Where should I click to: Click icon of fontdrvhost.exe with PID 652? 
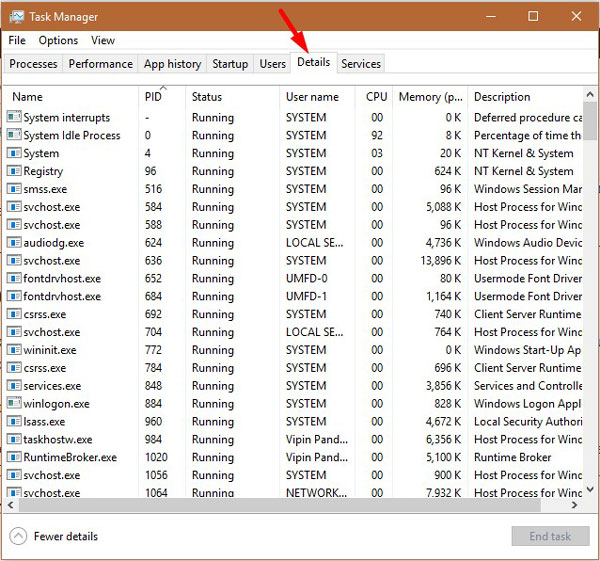pos(14,278)
